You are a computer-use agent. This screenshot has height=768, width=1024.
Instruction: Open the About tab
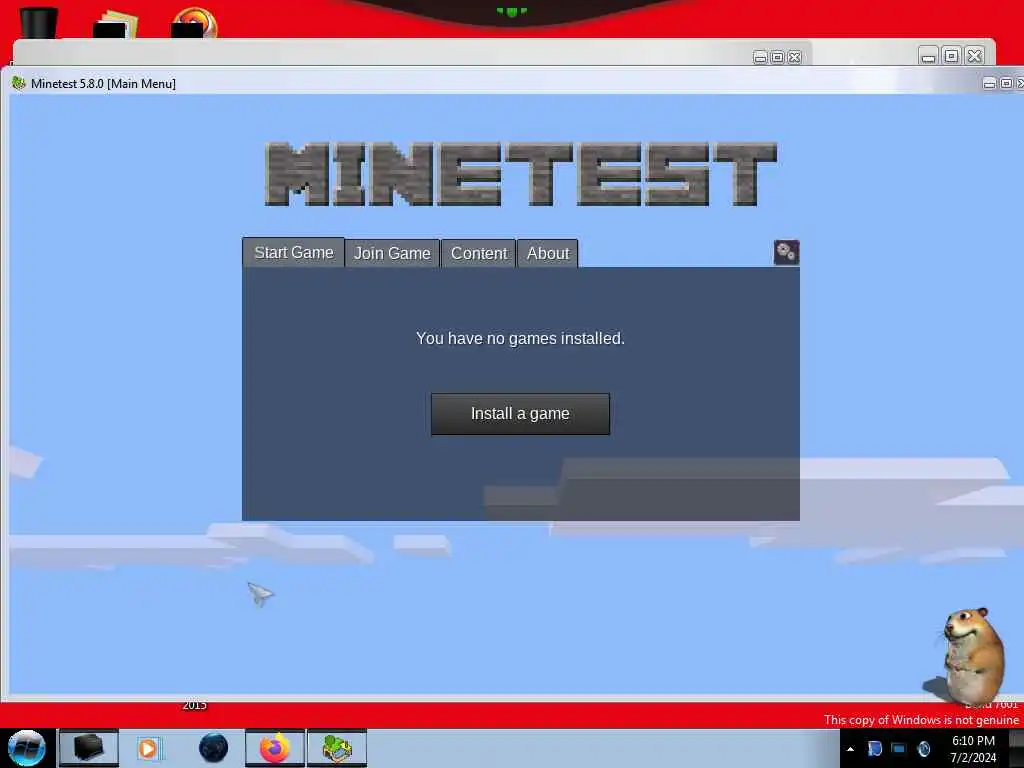547,253
